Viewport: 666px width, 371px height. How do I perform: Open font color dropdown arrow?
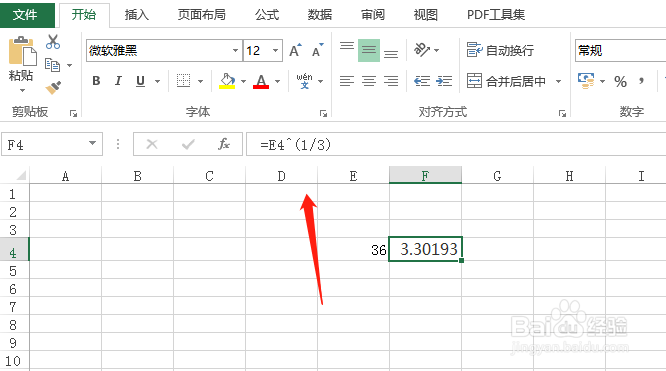277,81
